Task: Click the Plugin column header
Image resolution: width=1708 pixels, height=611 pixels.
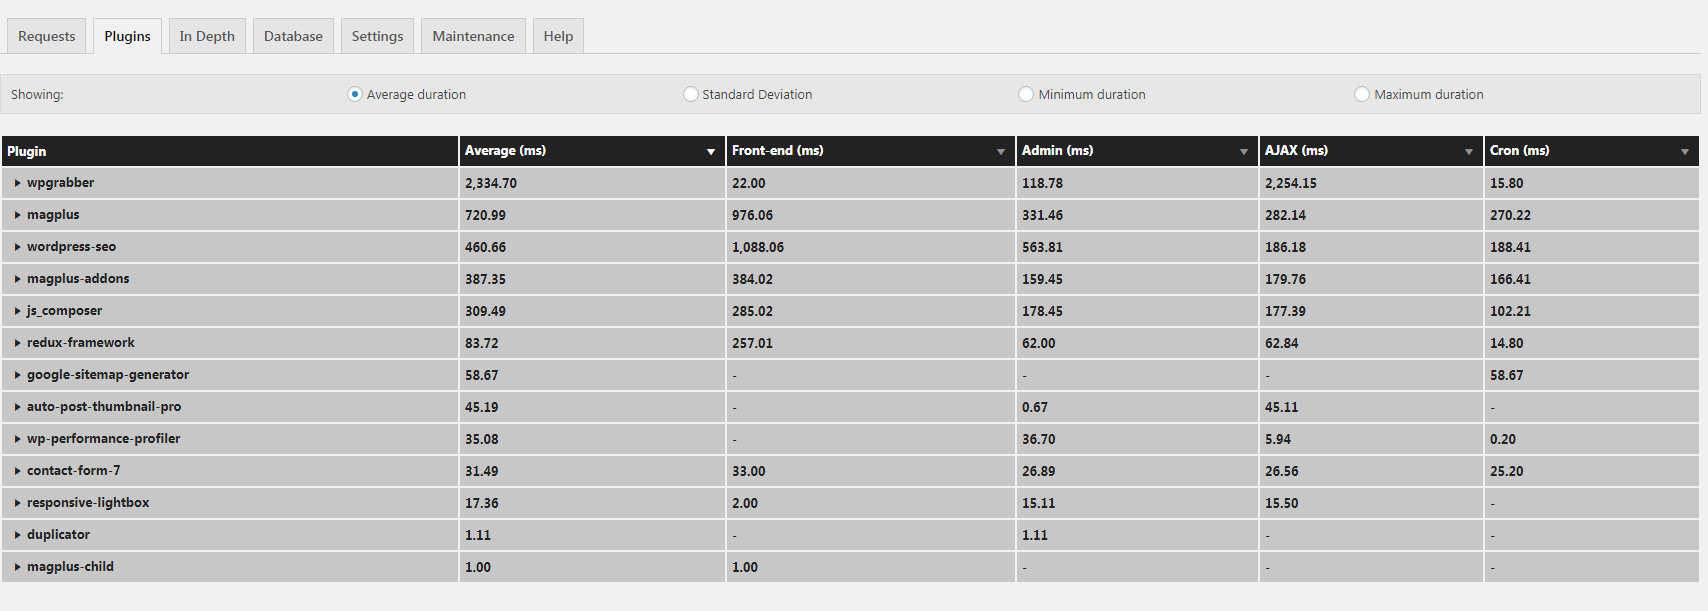Action: click(x=27, y=151)
